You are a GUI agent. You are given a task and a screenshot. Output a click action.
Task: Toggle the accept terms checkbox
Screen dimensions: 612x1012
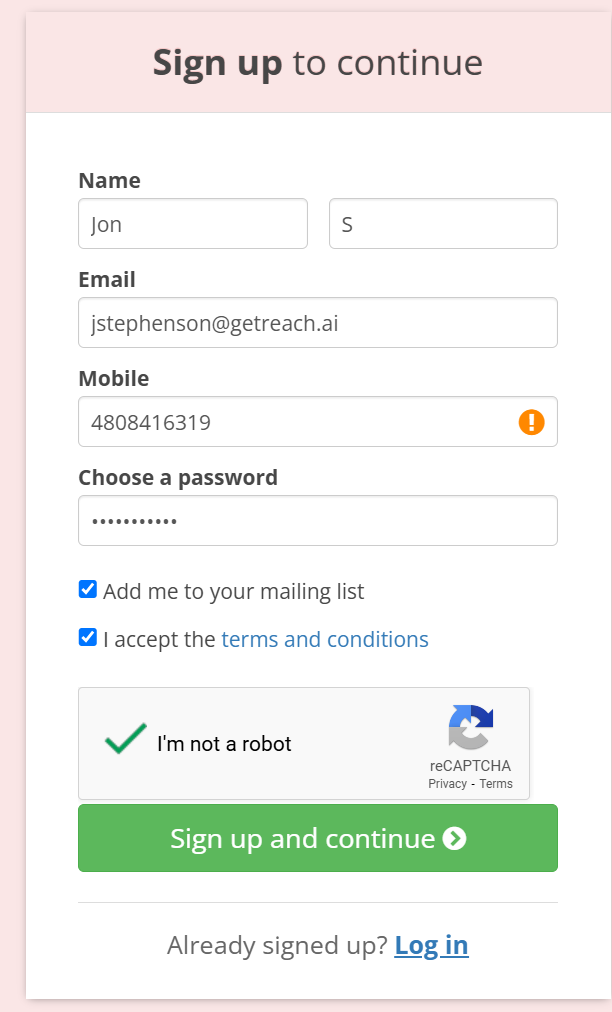click(88, 638)
